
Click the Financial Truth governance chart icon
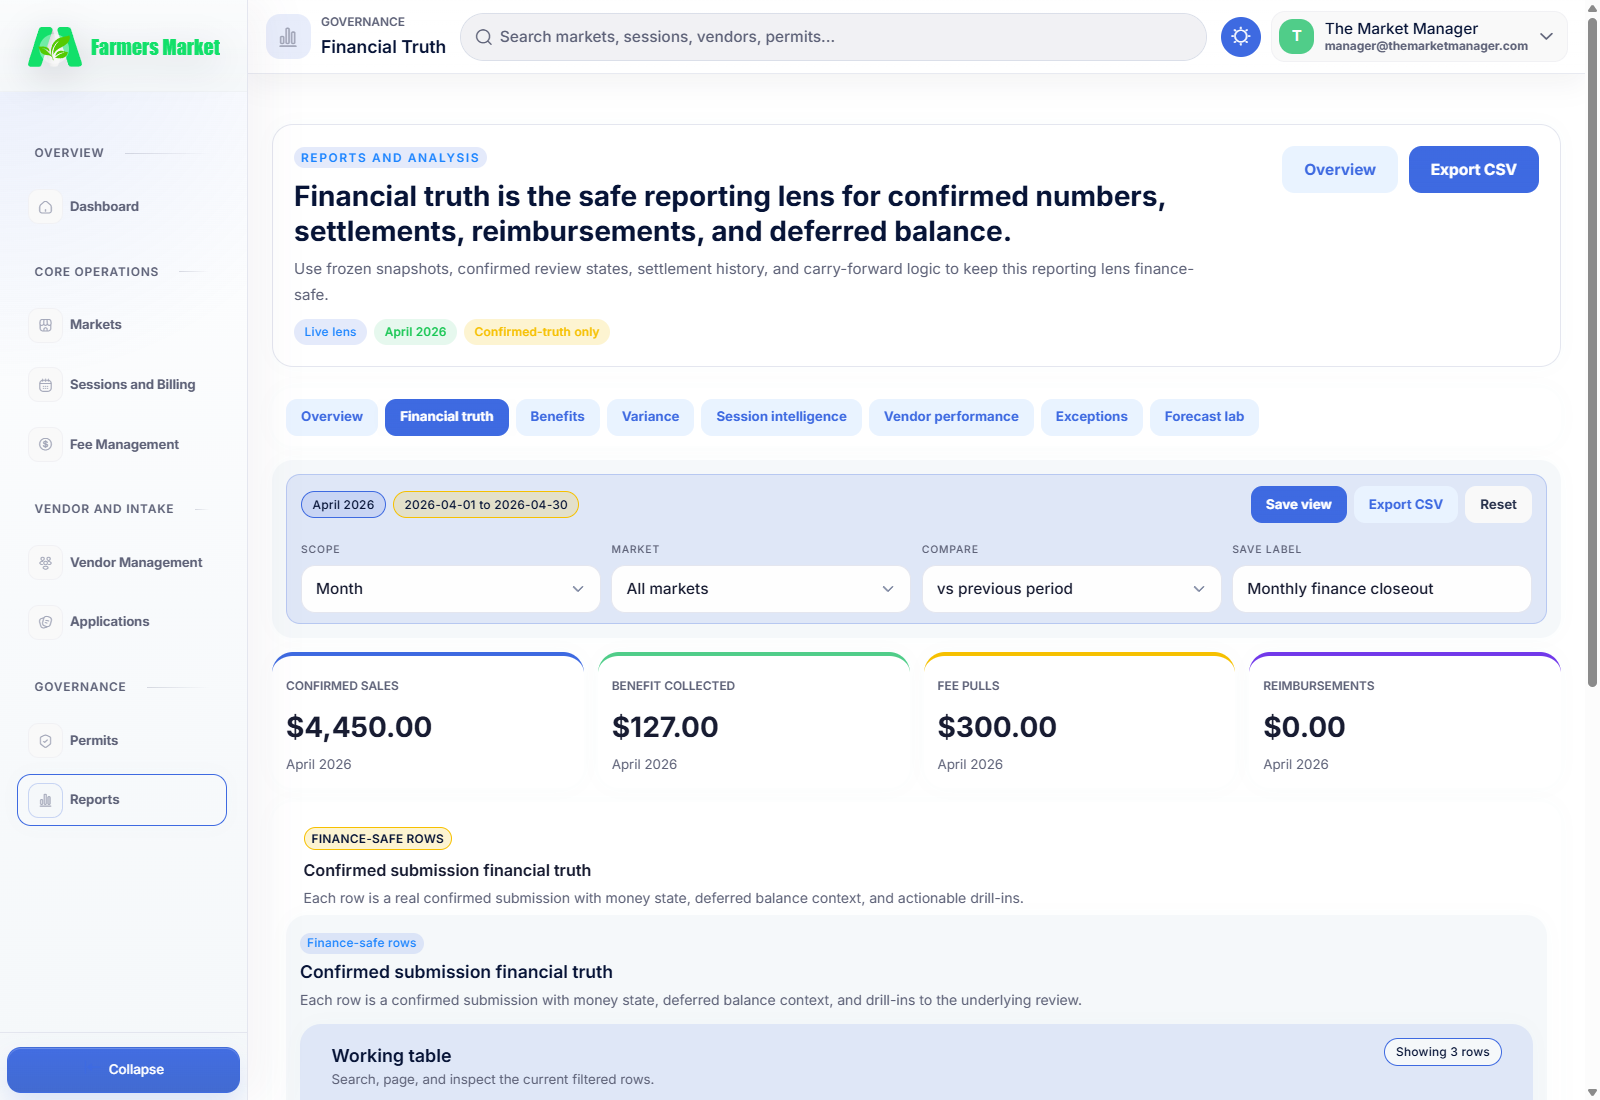pos(287,36)
